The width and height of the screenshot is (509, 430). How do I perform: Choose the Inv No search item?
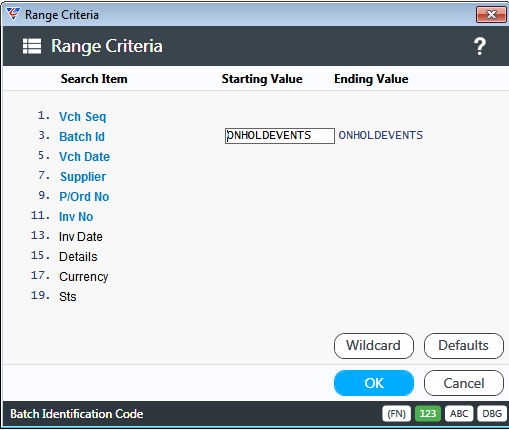[x=76, y=217]
